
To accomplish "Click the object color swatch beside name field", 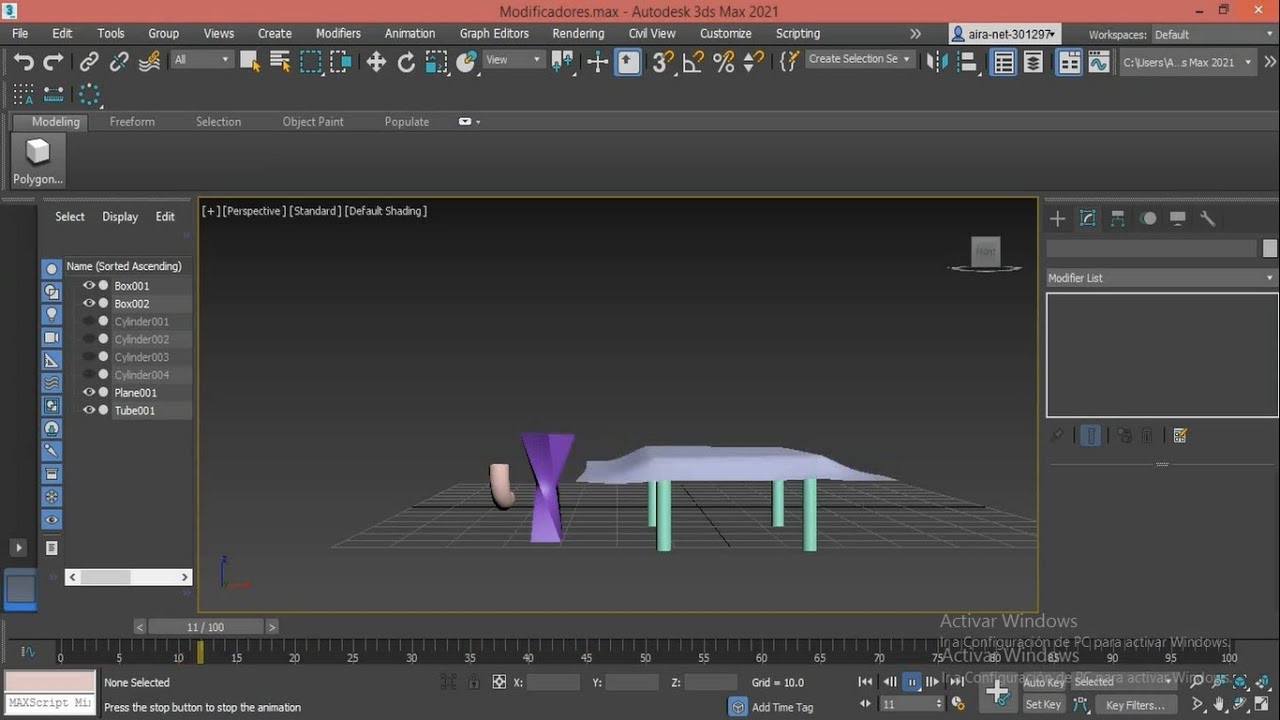I will pyautogui.click(x=1270, y=249).
